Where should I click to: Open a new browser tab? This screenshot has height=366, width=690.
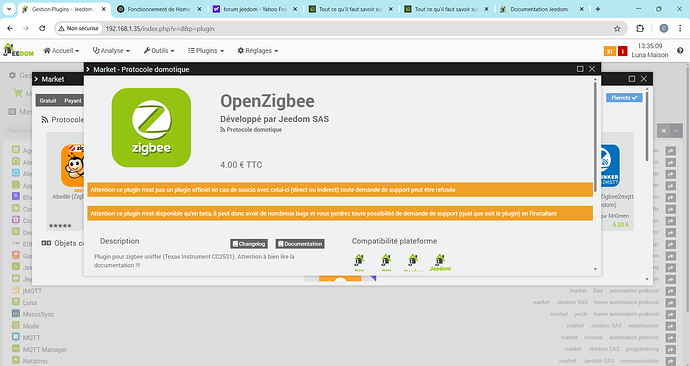[x=598, y=9]
